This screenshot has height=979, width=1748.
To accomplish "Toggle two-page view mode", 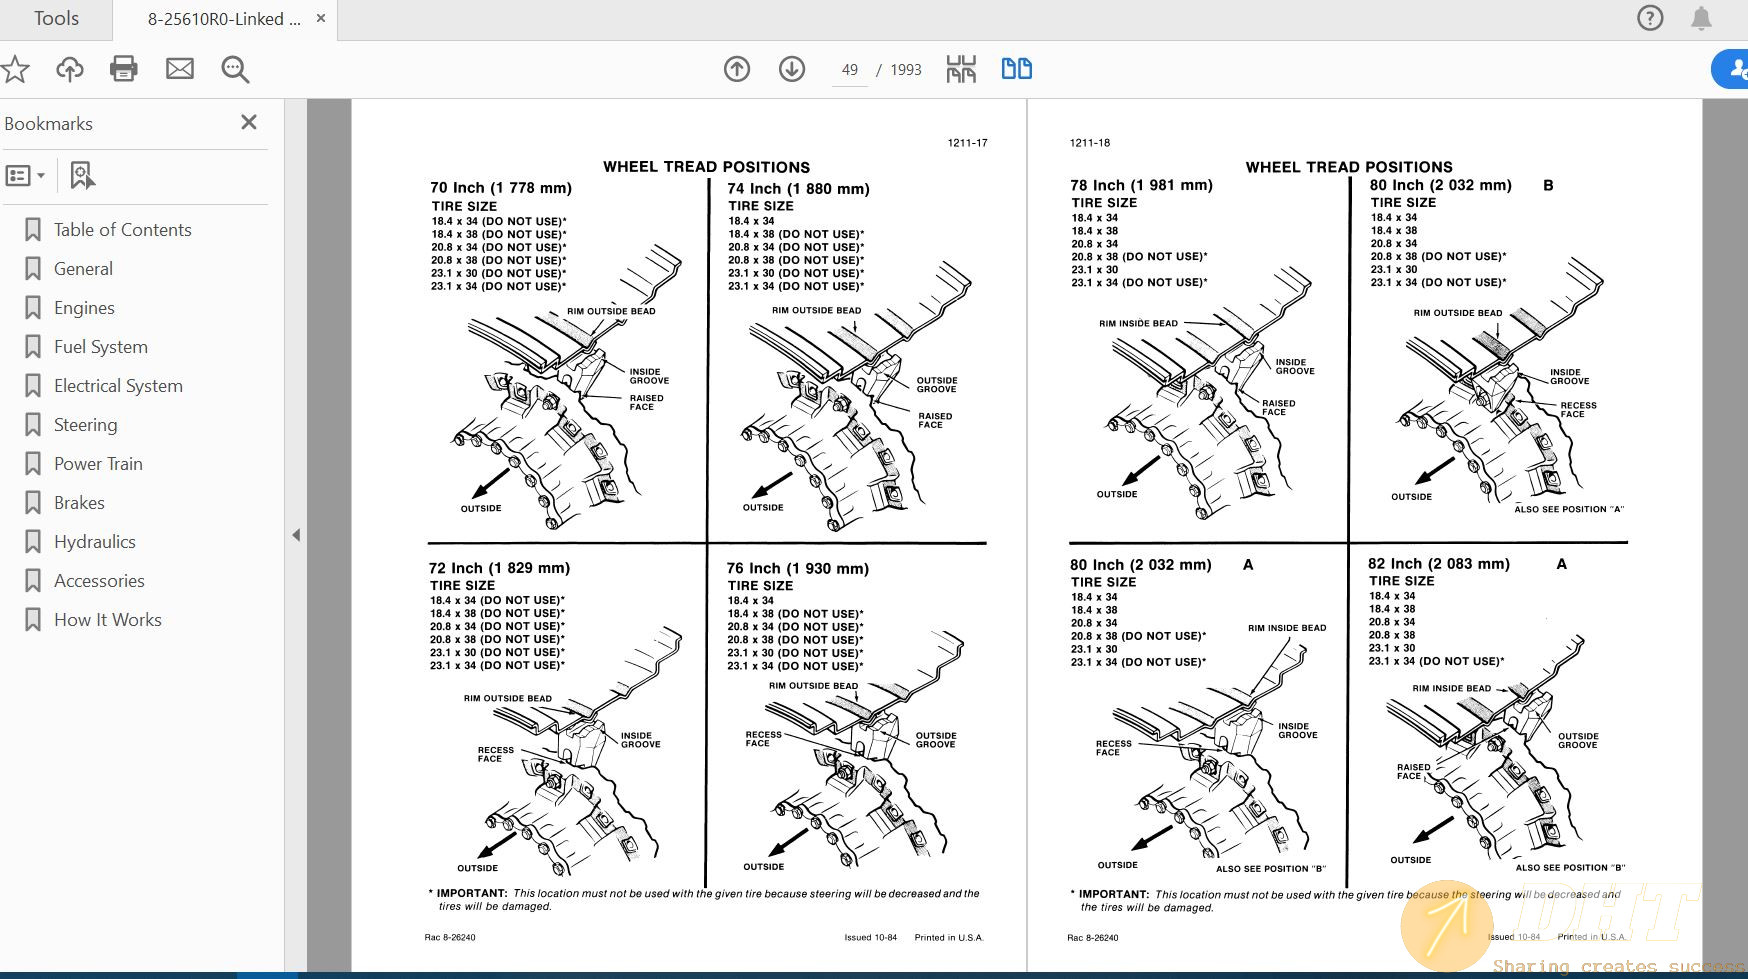I will click(x=1016, y=69).
